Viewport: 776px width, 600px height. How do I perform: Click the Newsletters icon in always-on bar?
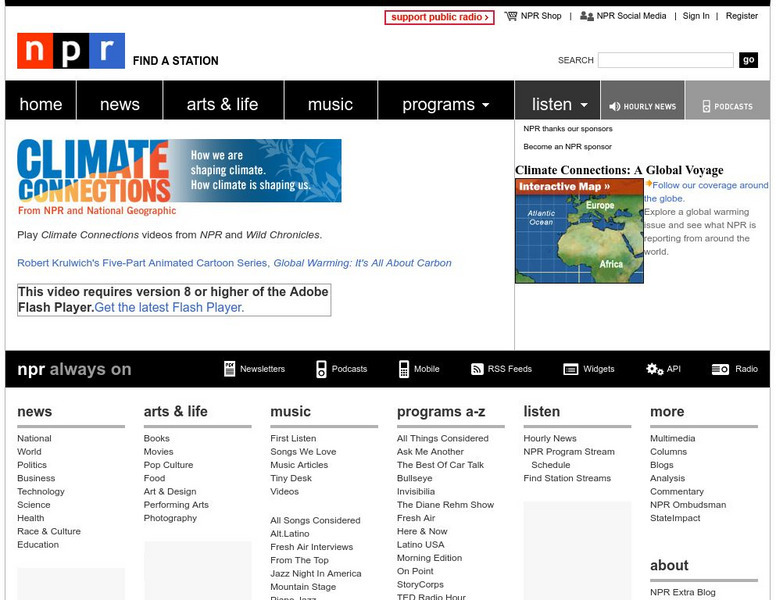230,369
